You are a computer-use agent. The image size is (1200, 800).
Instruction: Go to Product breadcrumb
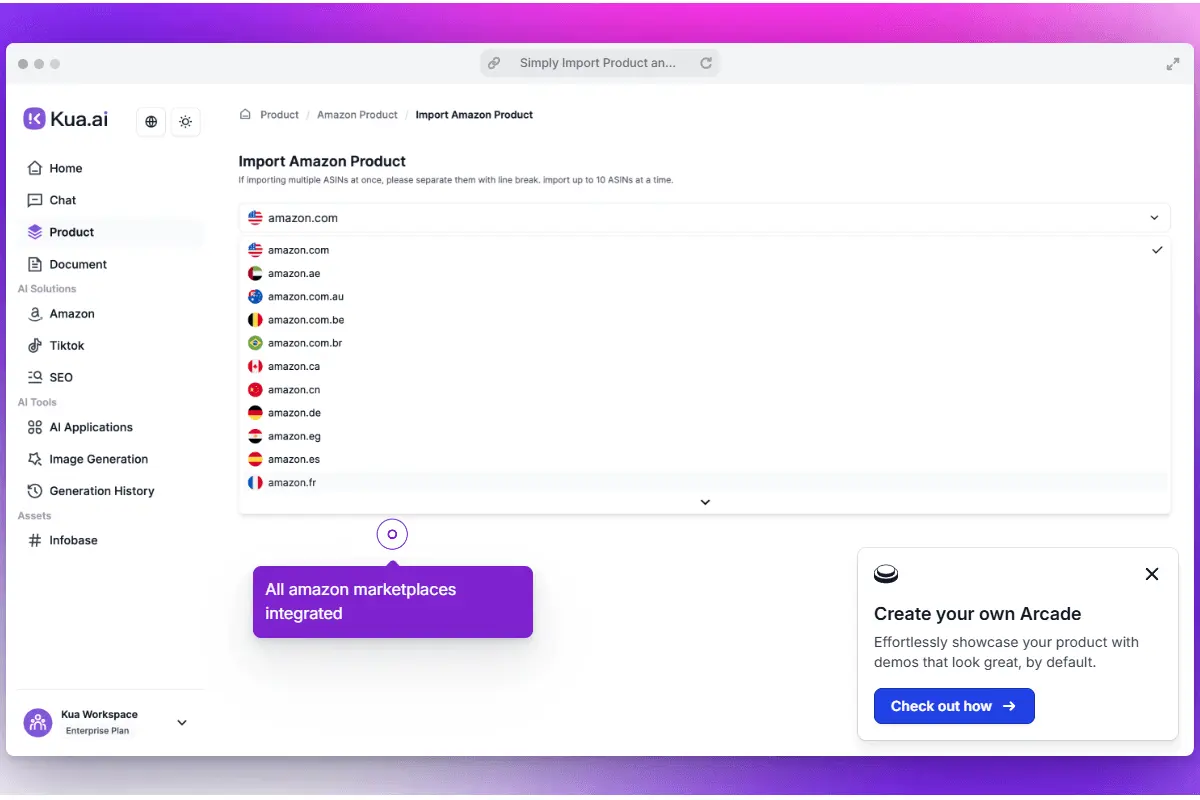click(279, 115)
